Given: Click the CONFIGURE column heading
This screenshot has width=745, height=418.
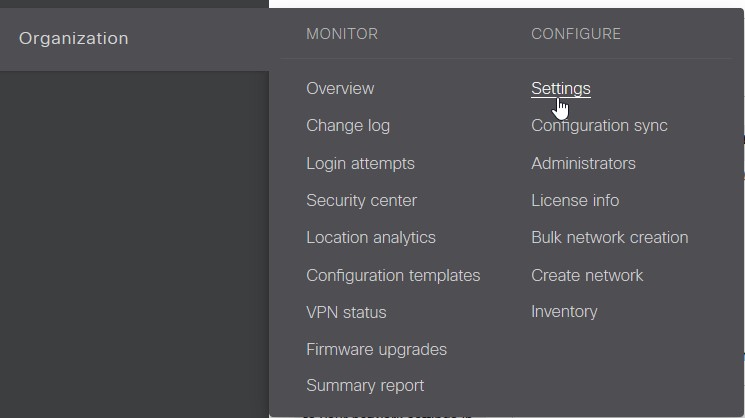Looking at the screenshot, I should coord(576,34).
